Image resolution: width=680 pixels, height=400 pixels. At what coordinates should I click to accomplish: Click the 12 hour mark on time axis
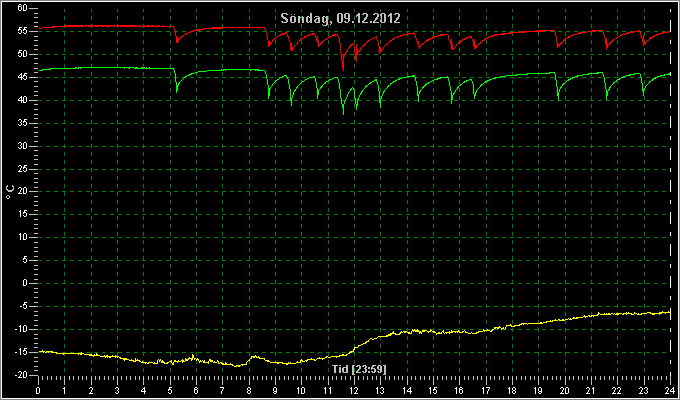point(354,390)
